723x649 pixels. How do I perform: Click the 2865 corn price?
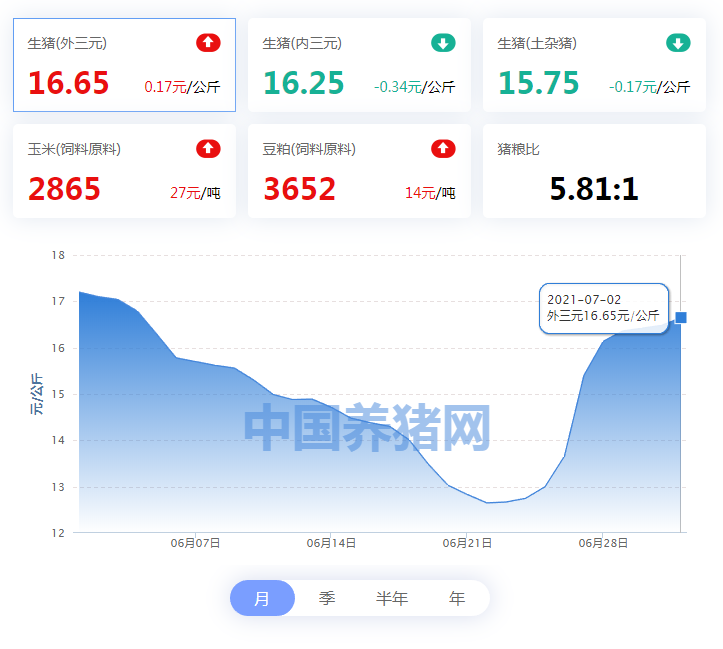(64, 189)
